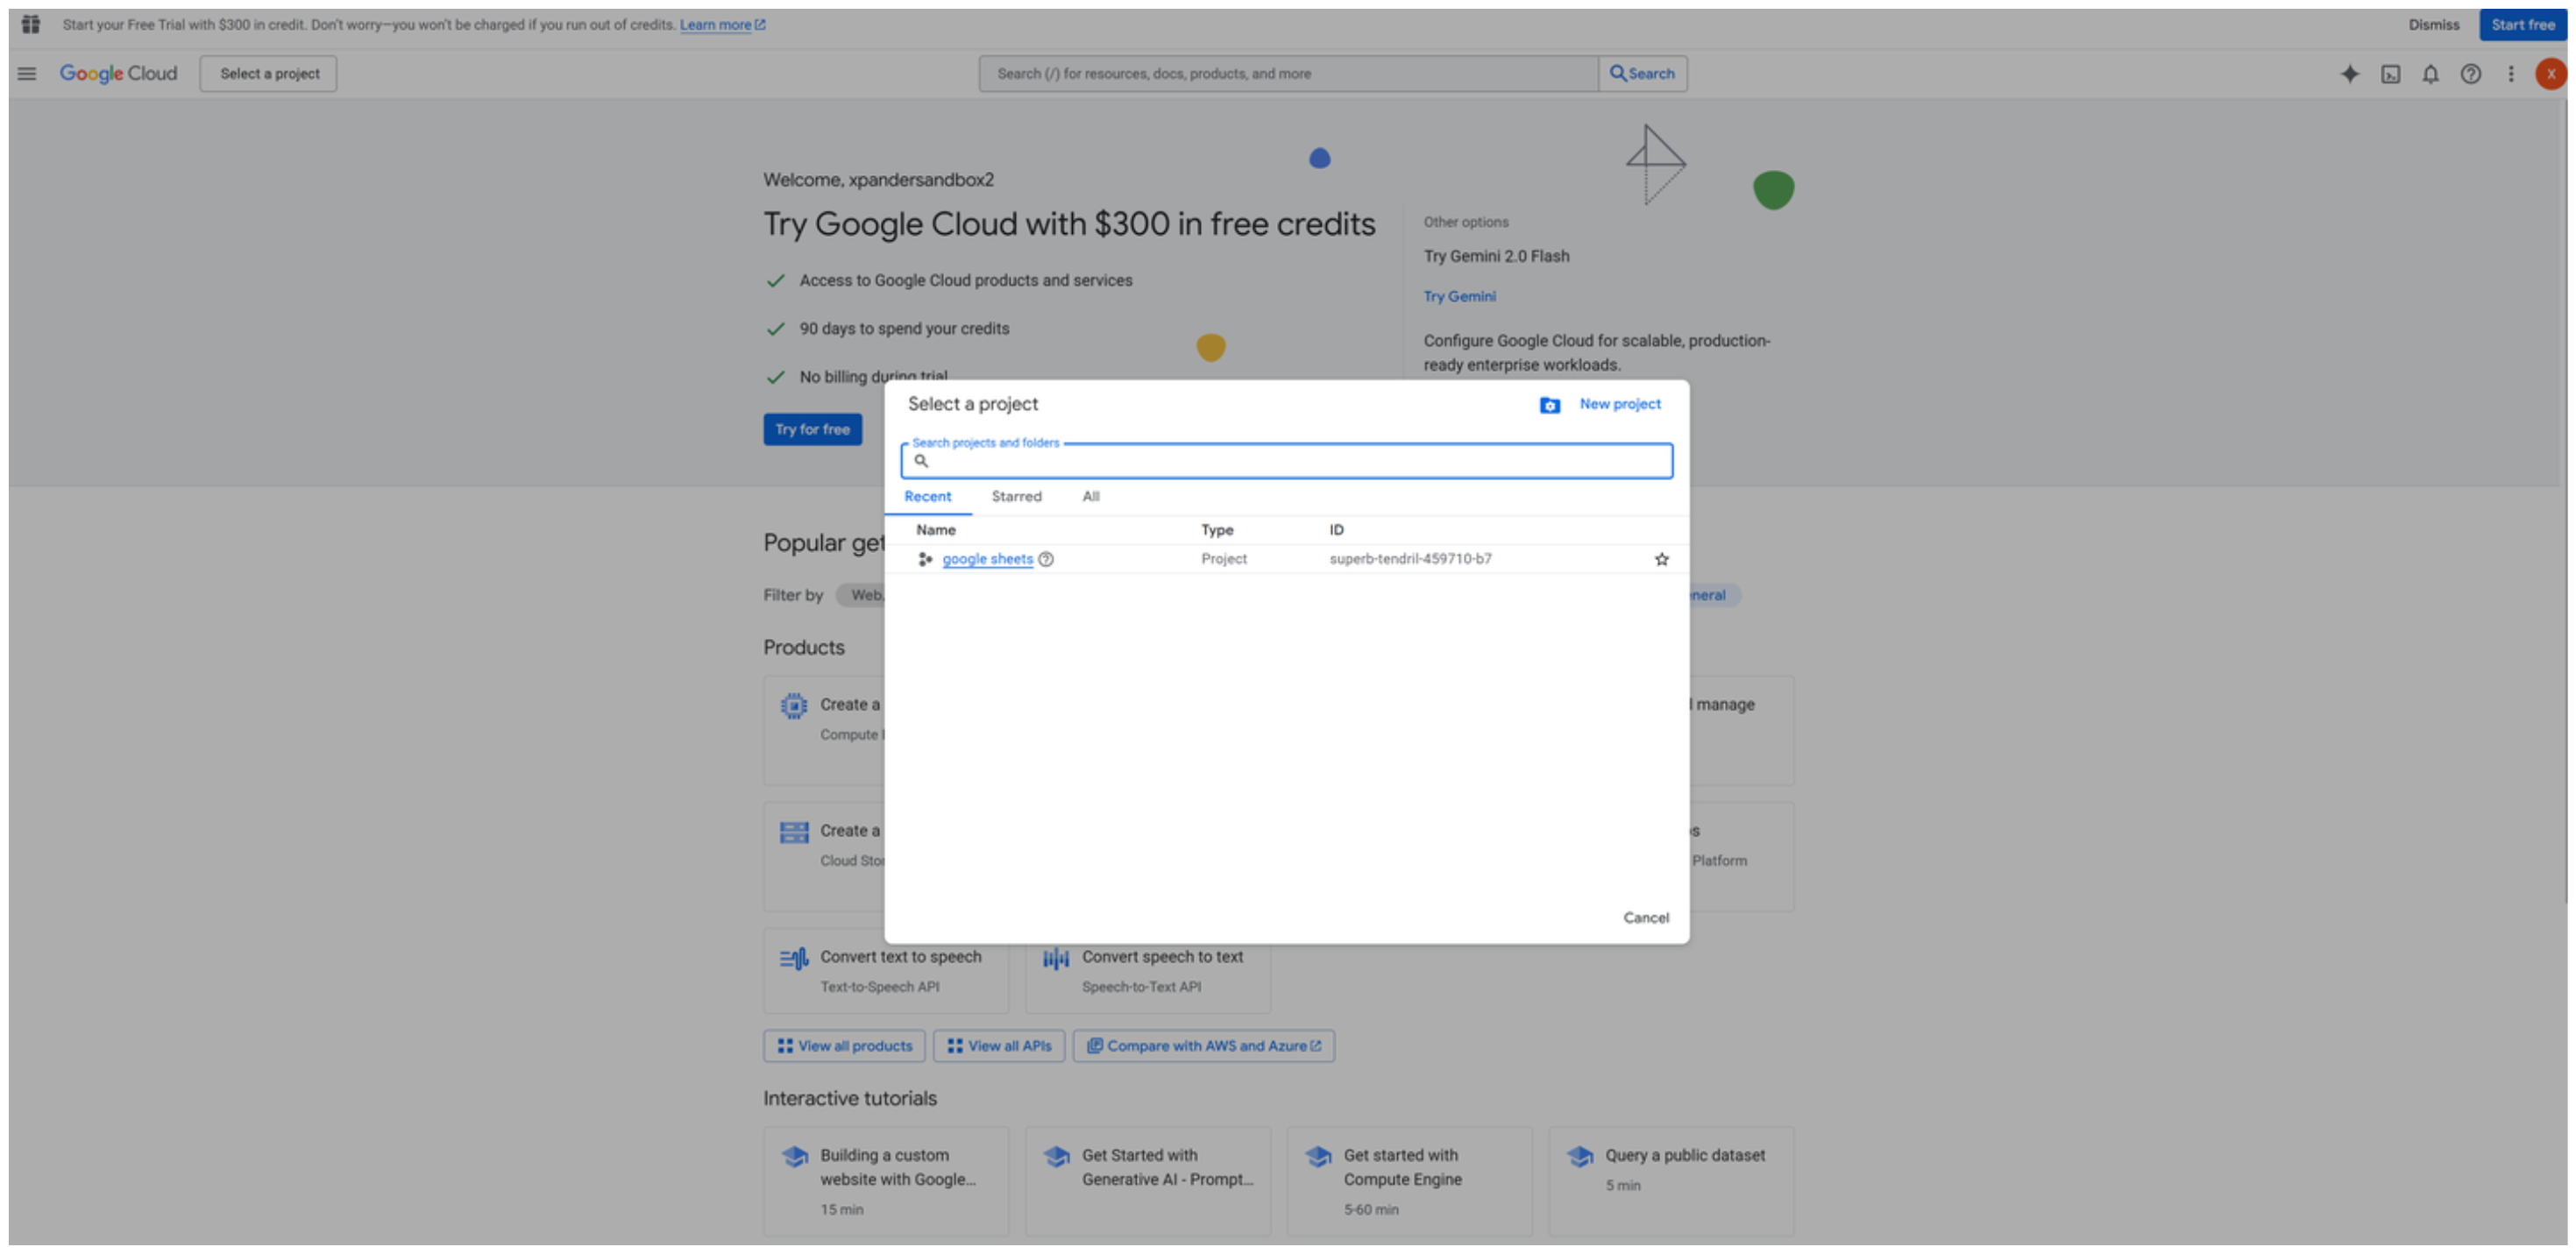Open the notifications bell
This screenshot has width=2576, height=1254.
(2430, 73)
